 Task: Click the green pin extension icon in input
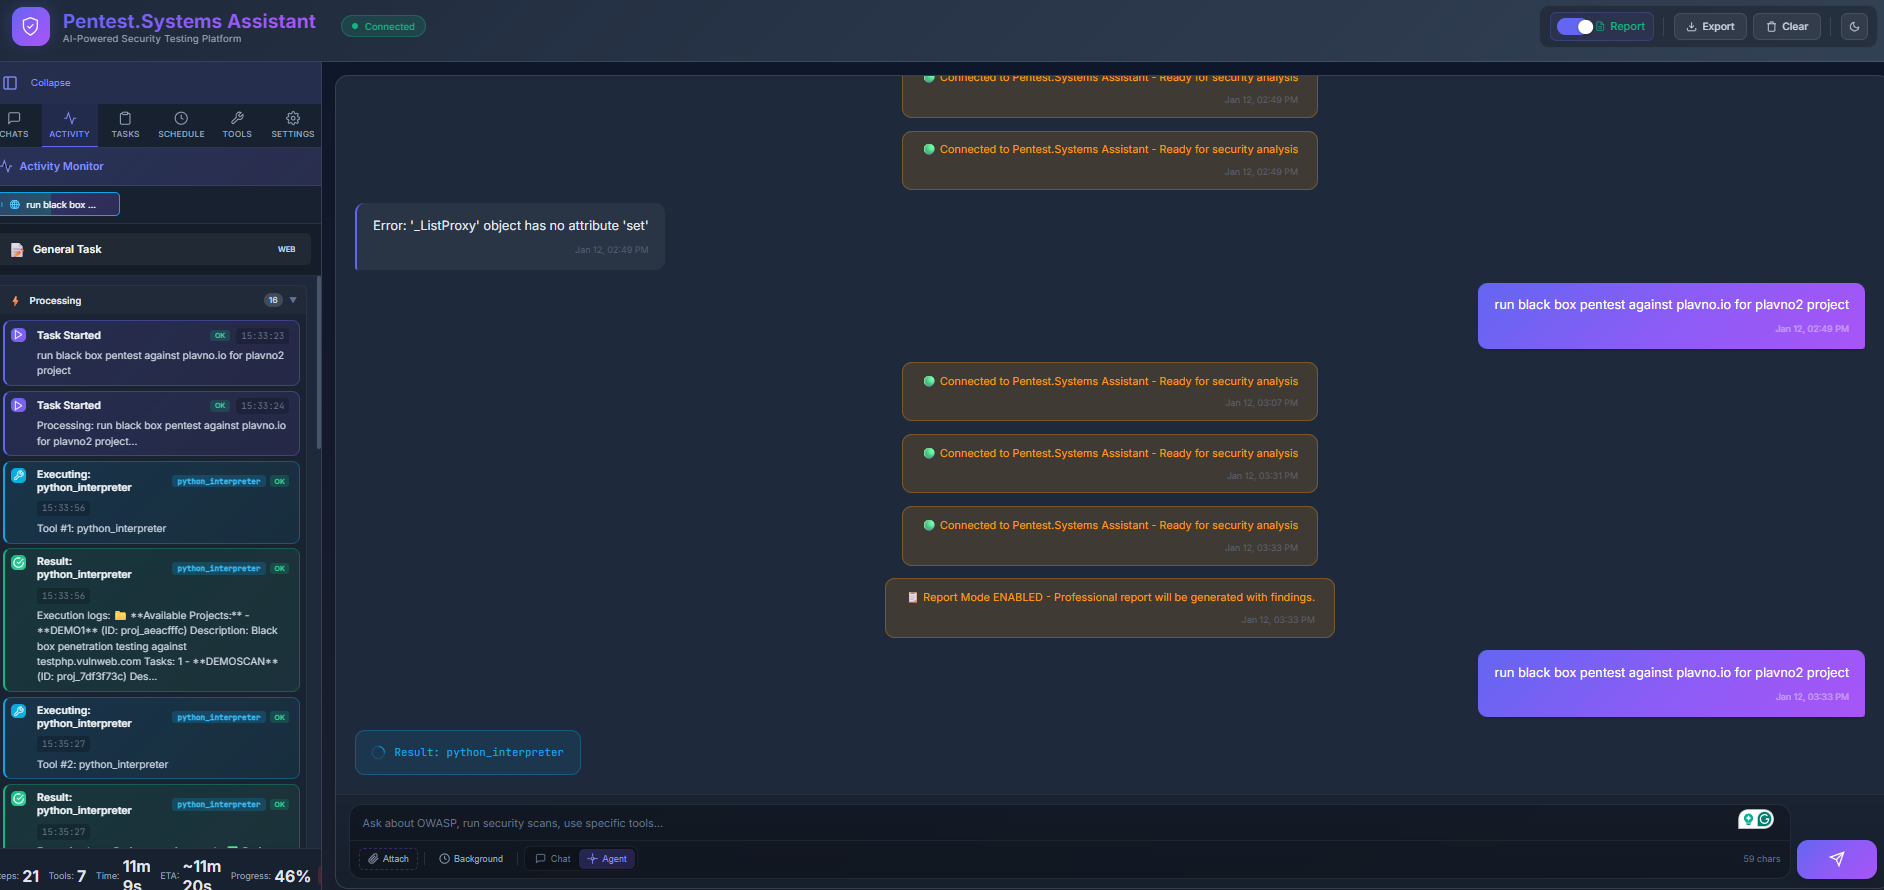point(1748,819)
